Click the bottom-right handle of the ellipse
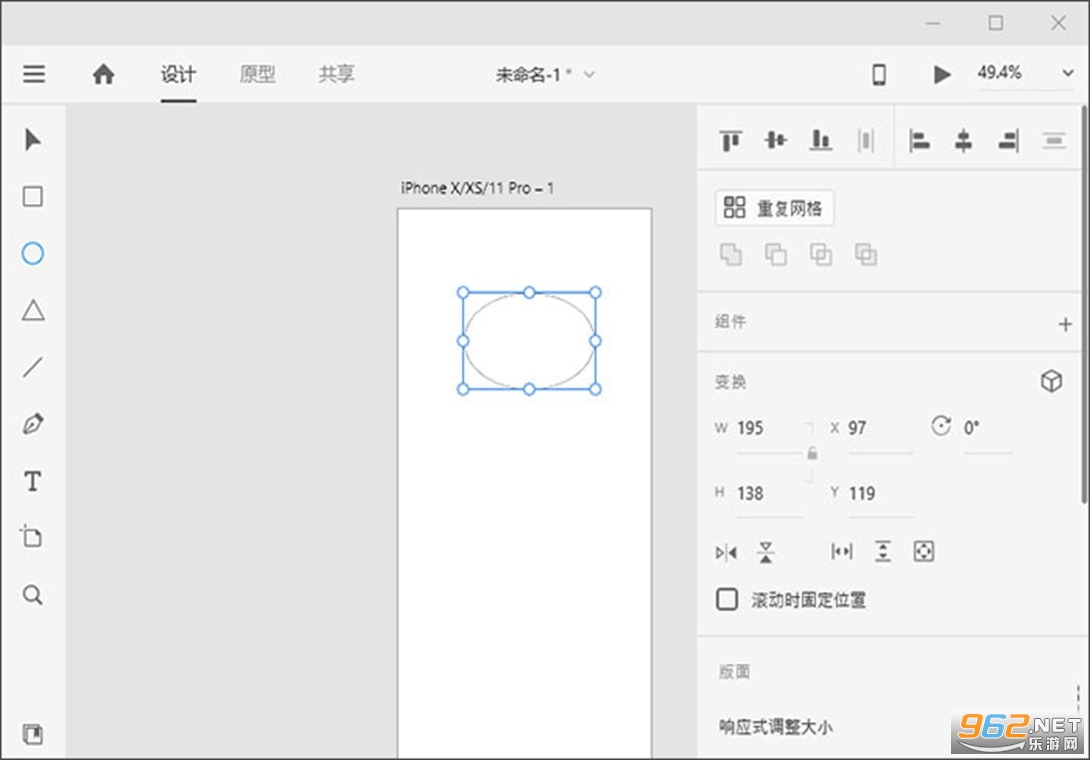Screen dimensions: 1090x760 pos(595,389)
